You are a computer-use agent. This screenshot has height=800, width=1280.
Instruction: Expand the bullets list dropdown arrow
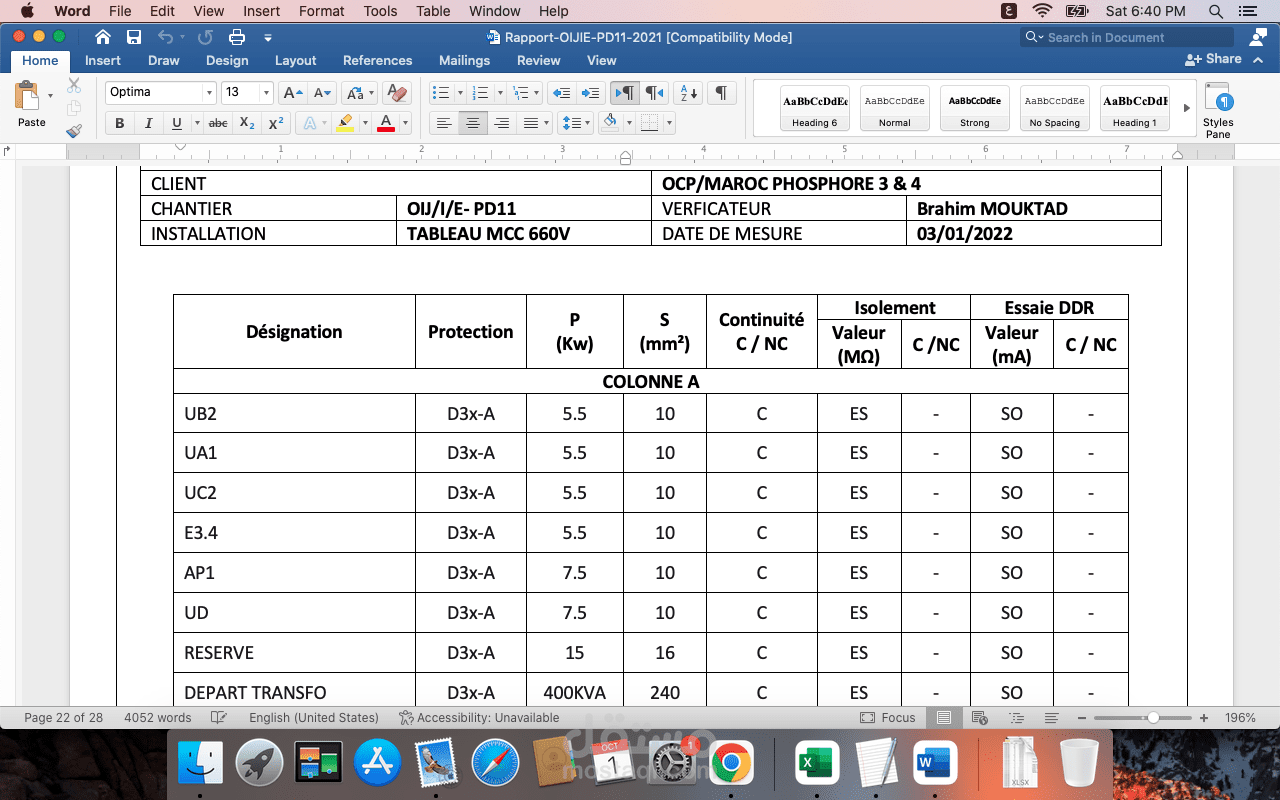point(460,93)
